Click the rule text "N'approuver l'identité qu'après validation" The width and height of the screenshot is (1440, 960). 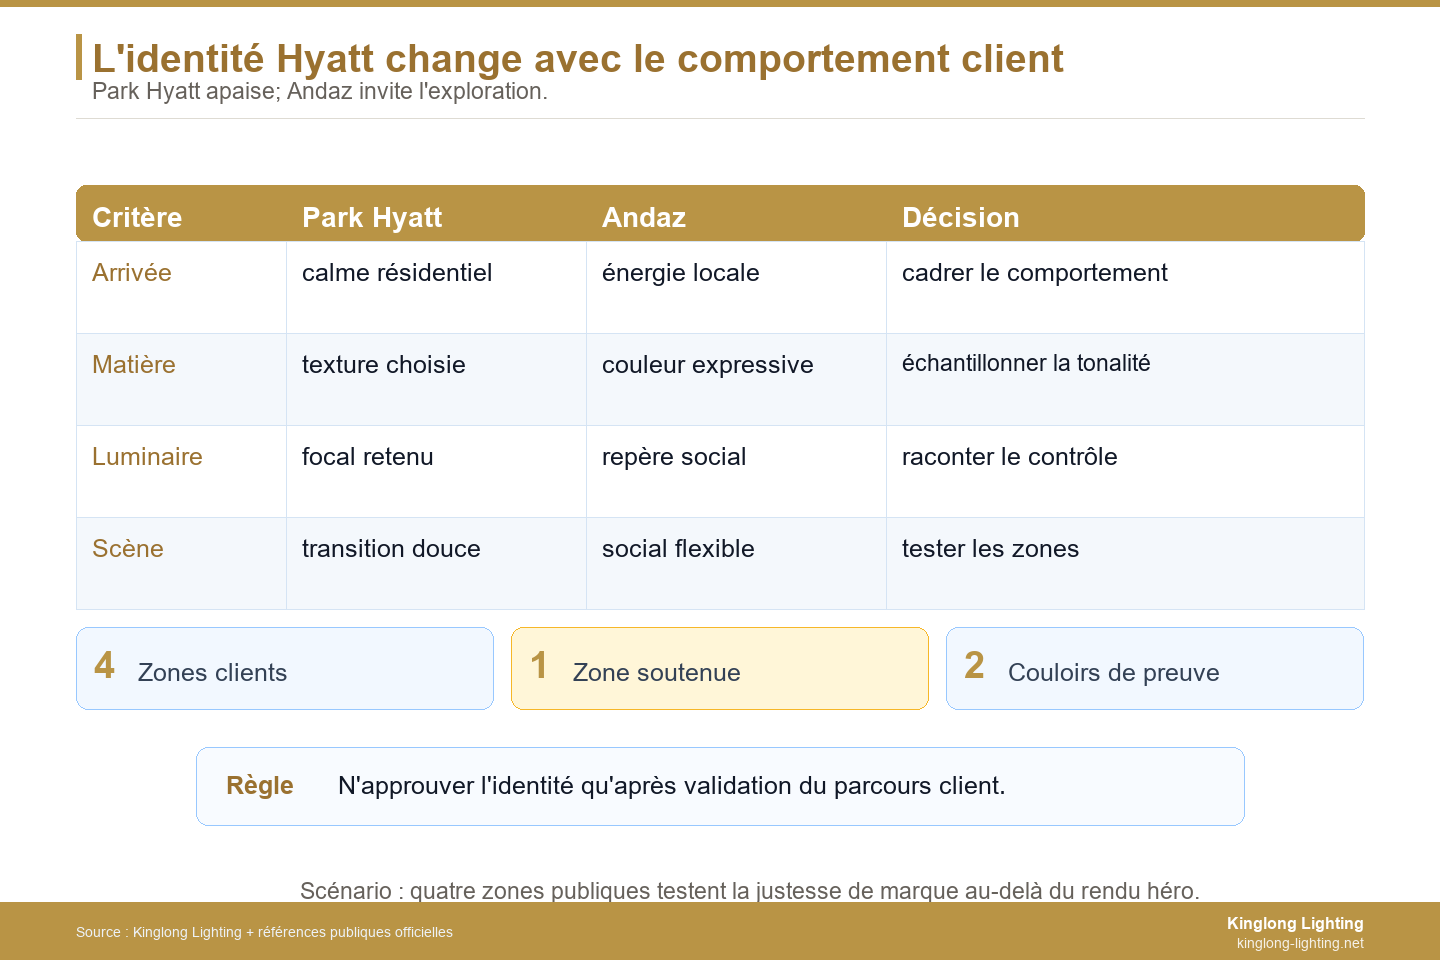(x=672, y=786)
